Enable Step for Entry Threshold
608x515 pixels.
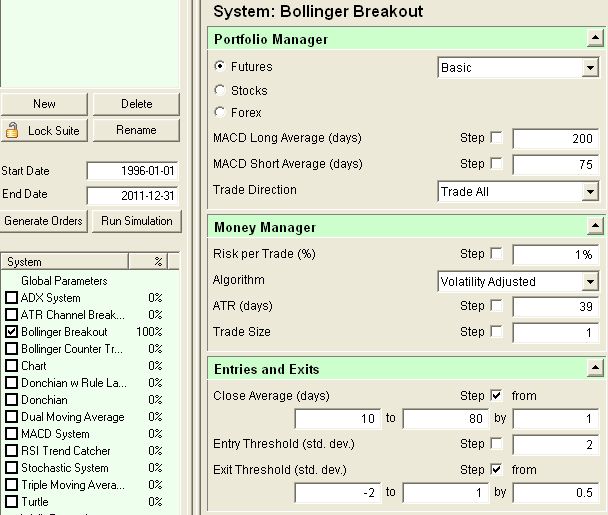click(x=496, y=443)
